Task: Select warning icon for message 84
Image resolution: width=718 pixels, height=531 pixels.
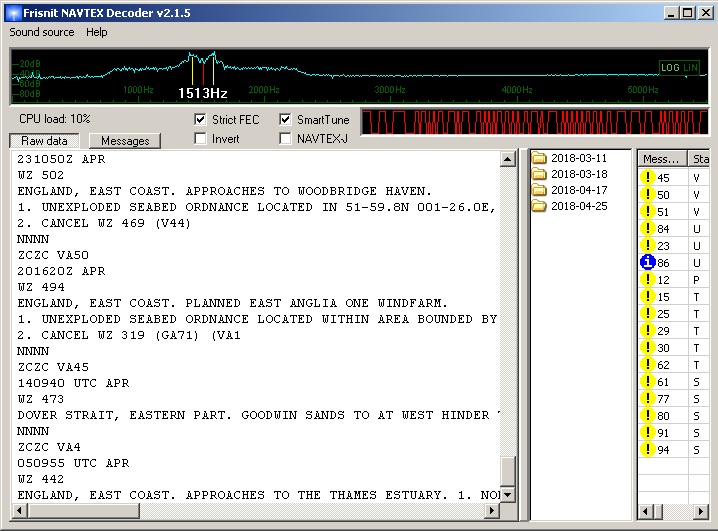Action: (x=647, y=228)
